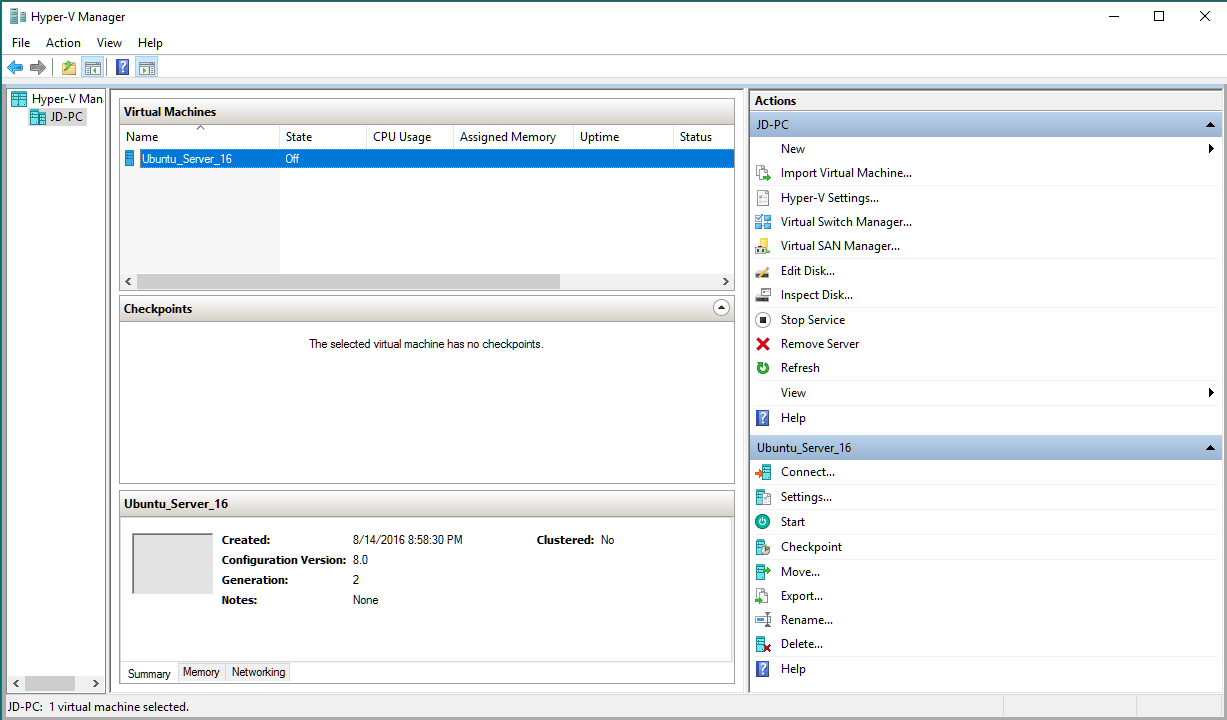Click Export... action link
The image size is (1227, 720).
coord(802,596)
